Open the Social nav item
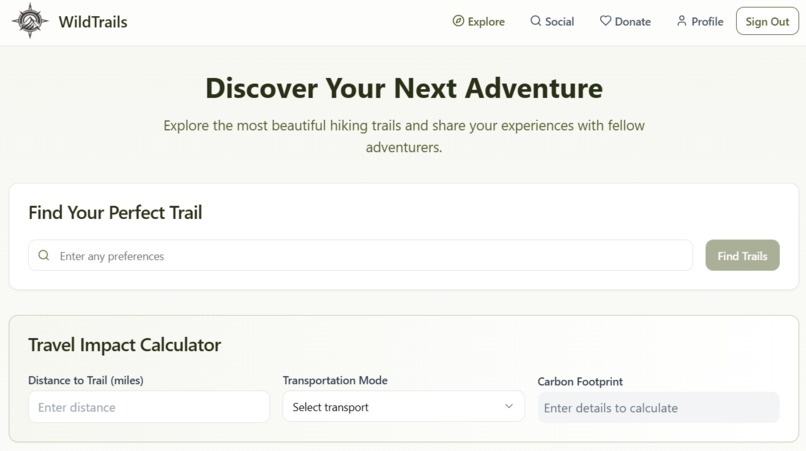The width and height of the screenshot is (806, 451). tap(552, 21)
